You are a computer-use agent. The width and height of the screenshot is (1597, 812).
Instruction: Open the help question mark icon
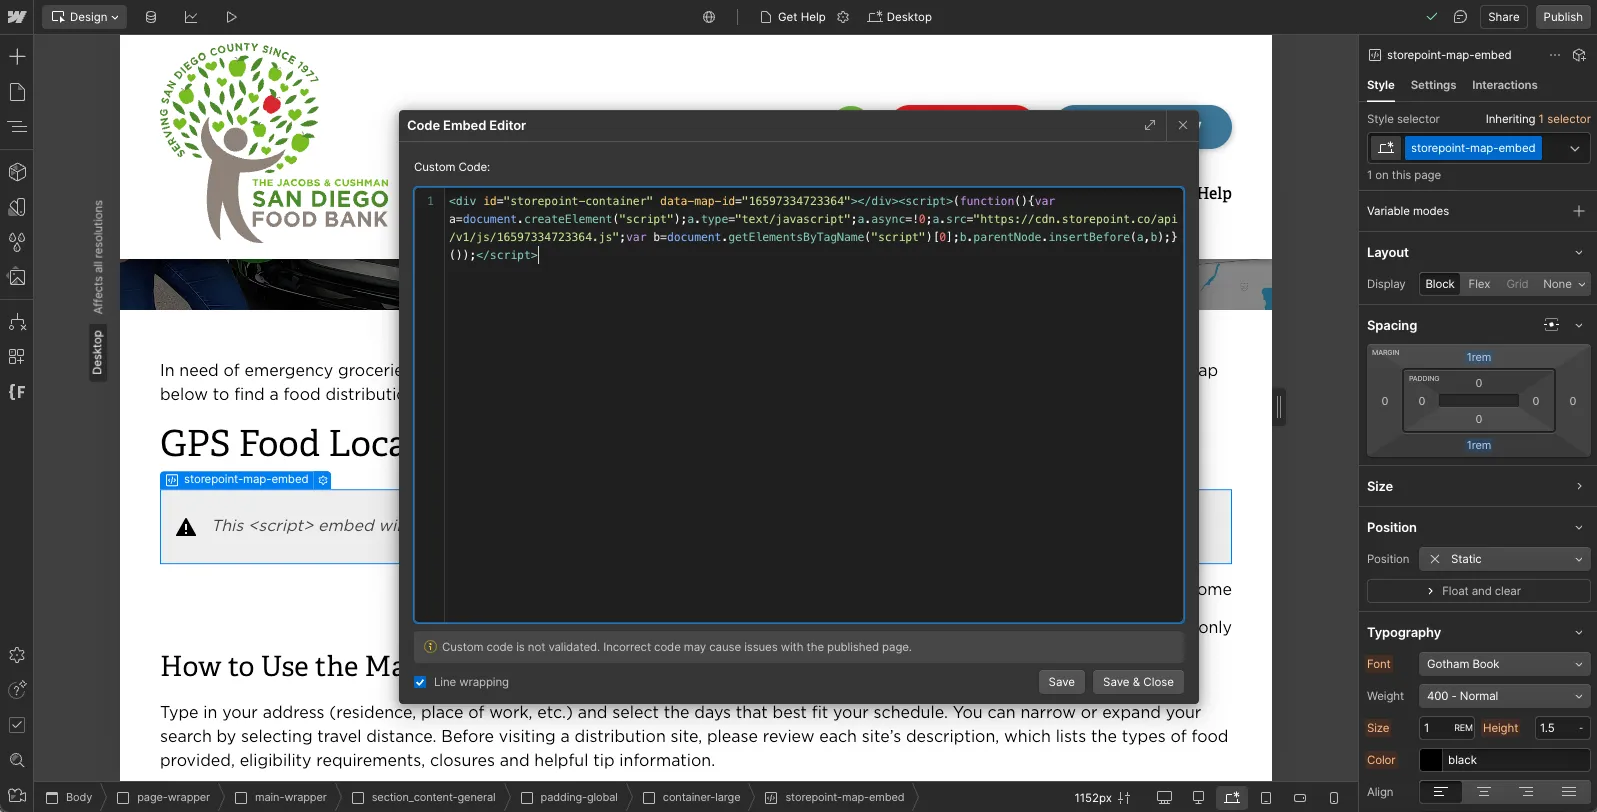17,690
